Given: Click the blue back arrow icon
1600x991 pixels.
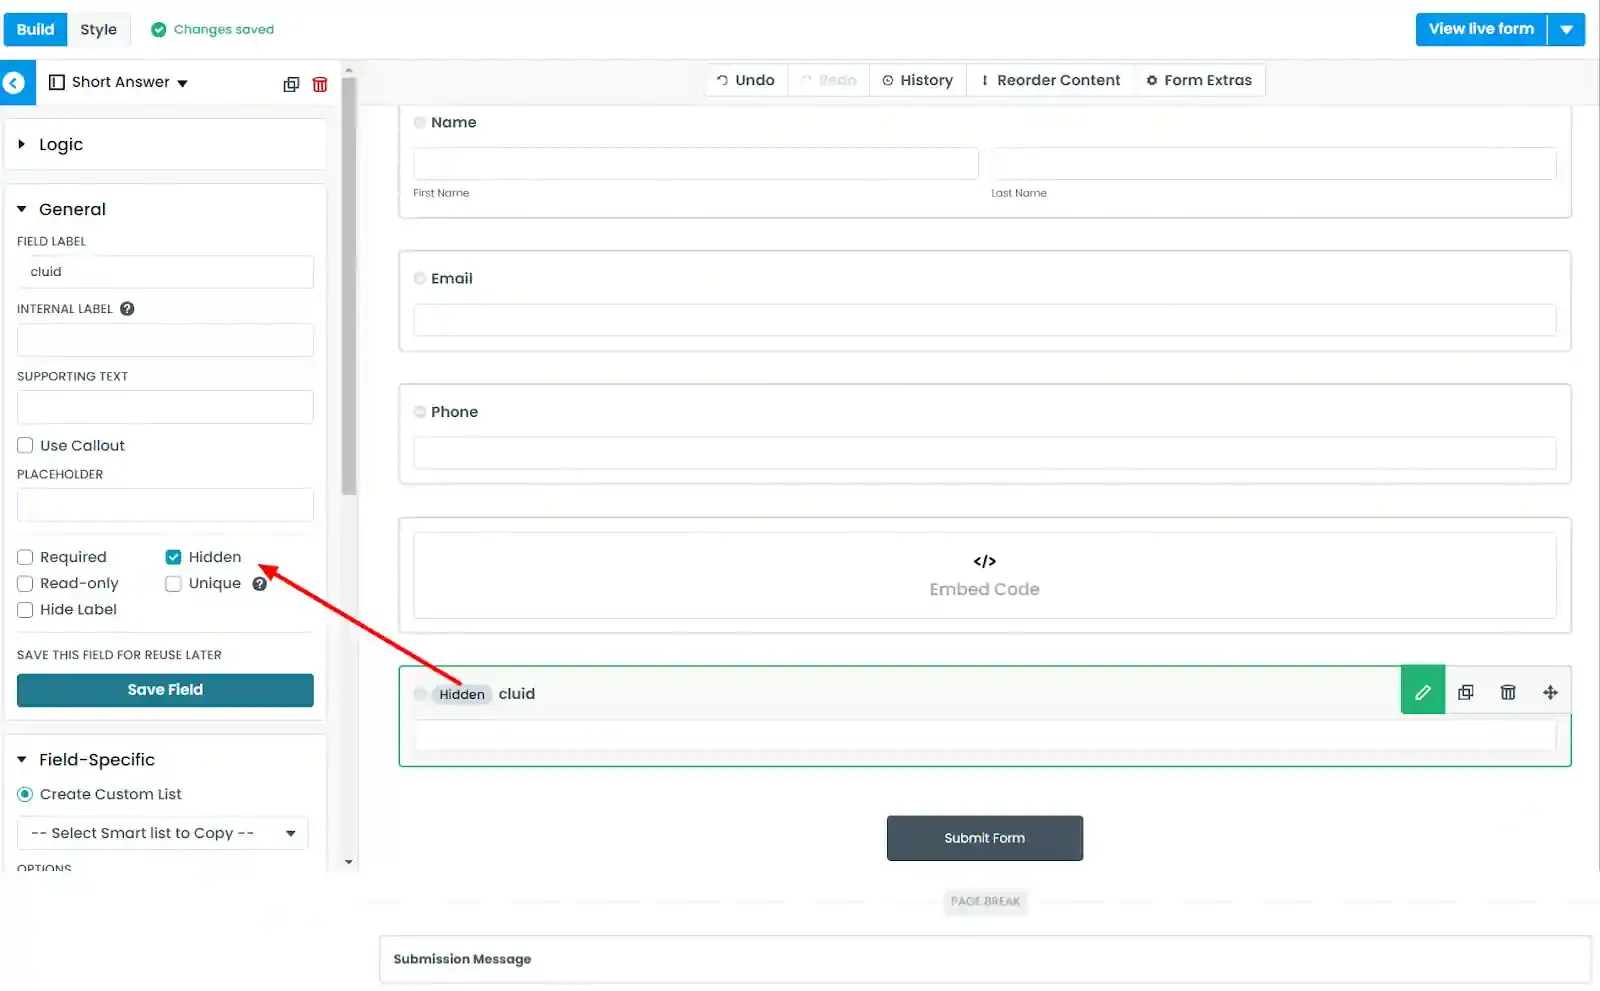Looking at the screenshot, I should [x=14, y=83].
